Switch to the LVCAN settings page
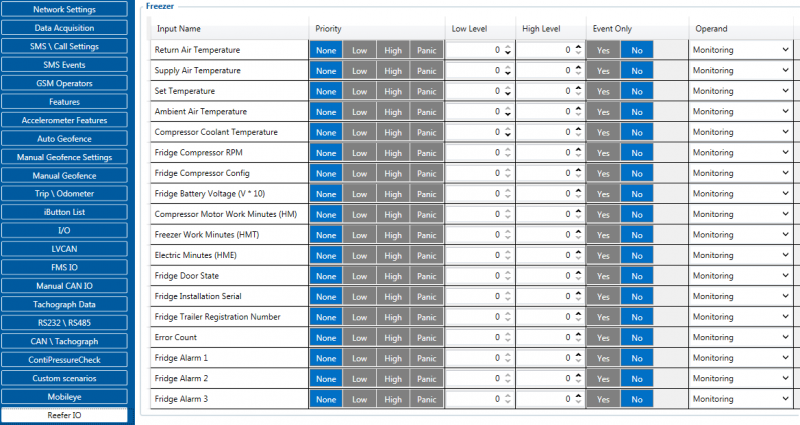The image size is (800, 425). tap(64, 249)
